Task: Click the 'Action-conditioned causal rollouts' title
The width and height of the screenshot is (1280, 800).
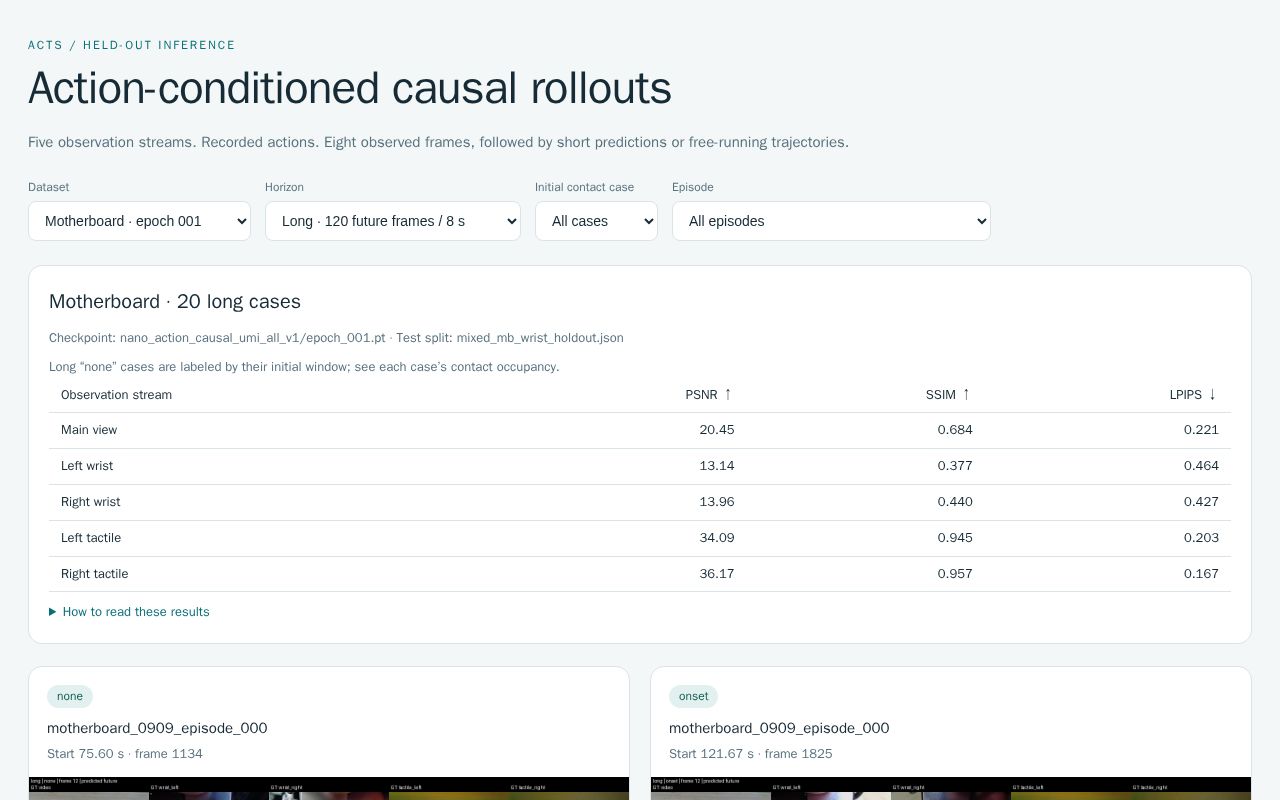Action: pos(350,88)
